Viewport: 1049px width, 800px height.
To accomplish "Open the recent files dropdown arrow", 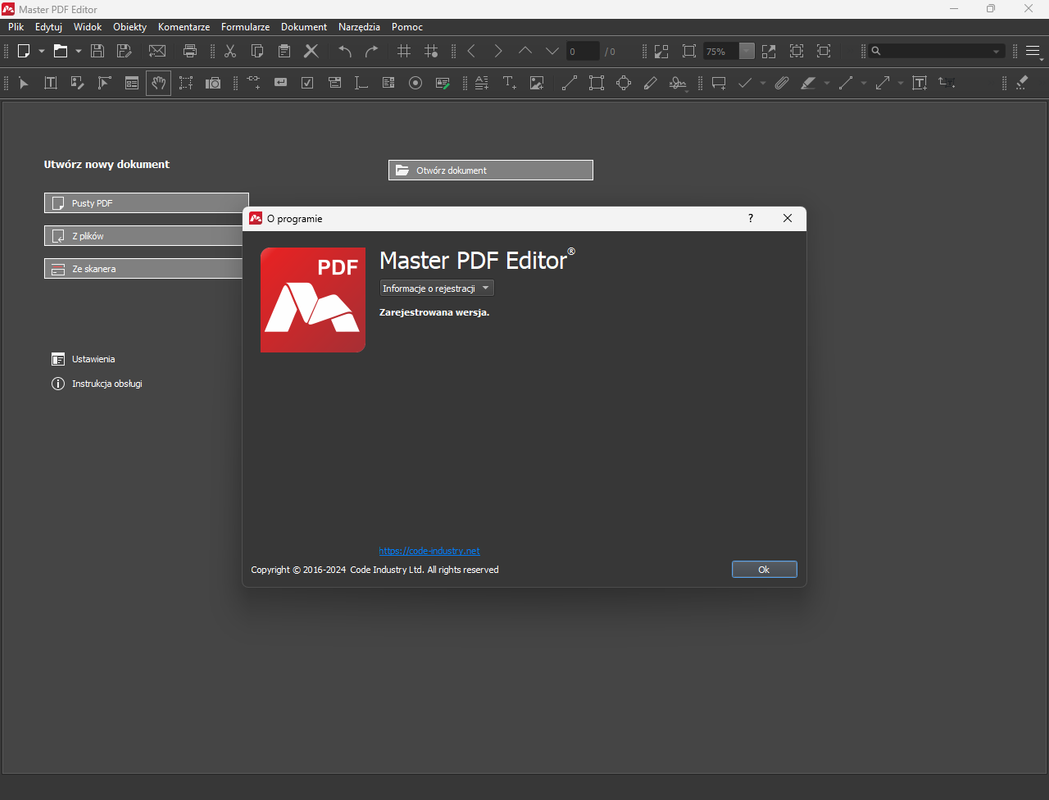I will coord(78,51).
